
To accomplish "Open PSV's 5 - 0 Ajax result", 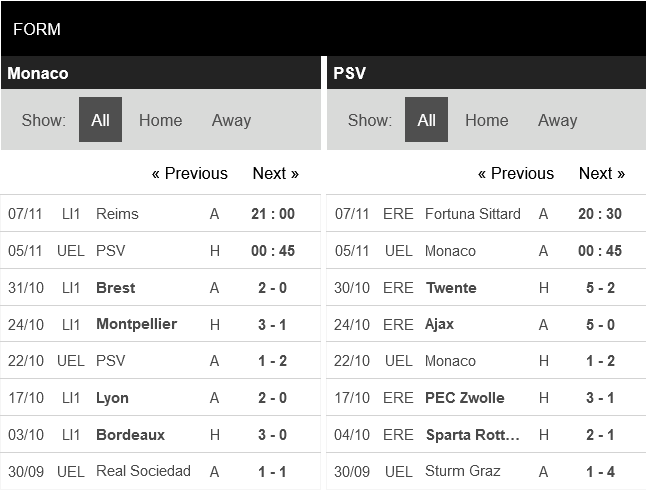I will coord(599,324).
